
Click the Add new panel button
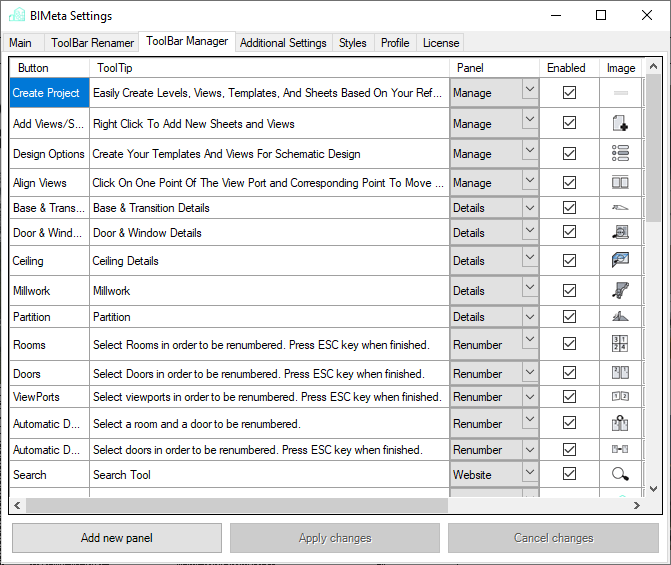(x=116, y=538)
